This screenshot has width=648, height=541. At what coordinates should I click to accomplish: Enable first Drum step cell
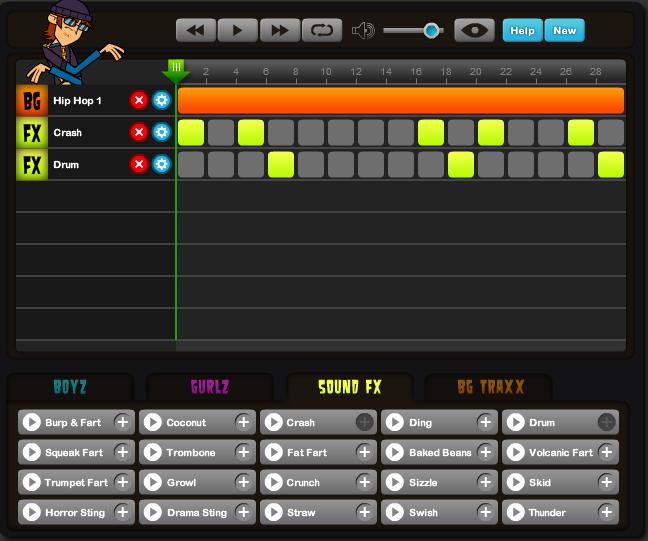tap(191, 164)
